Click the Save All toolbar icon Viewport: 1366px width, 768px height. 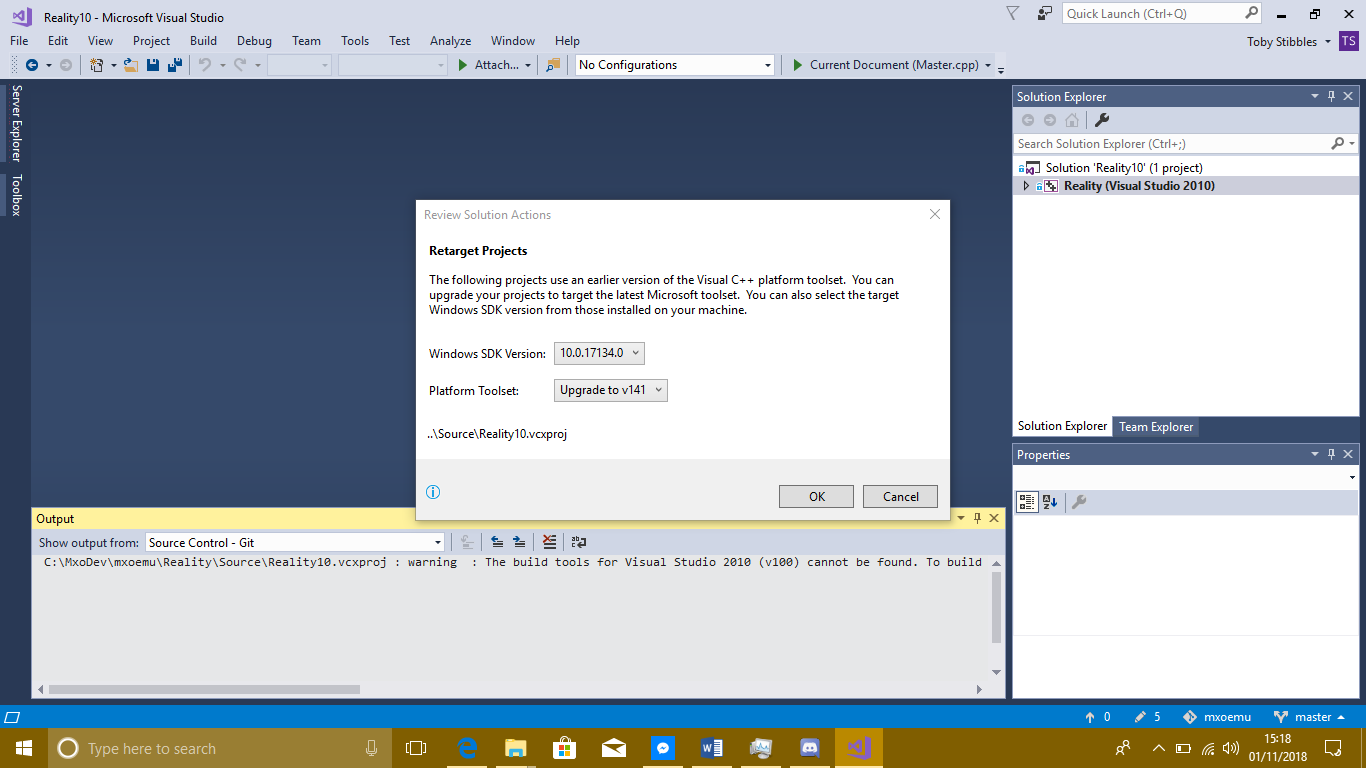175,65
